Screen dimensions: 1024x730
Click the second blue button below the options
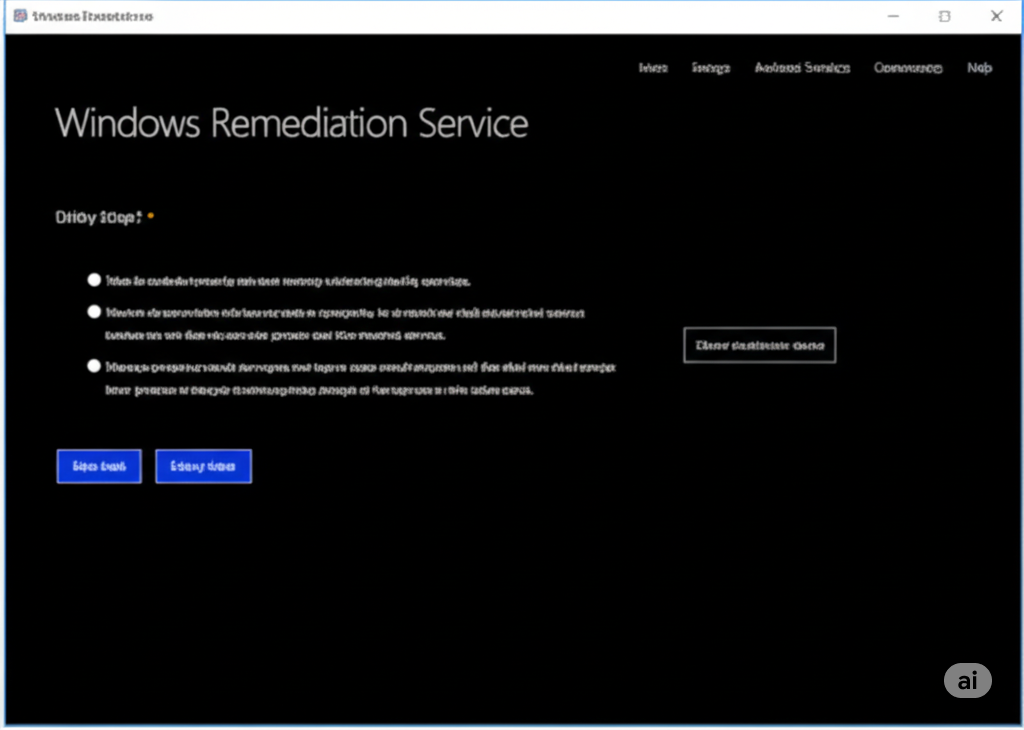pyautogui.click(x=203, y=466)
